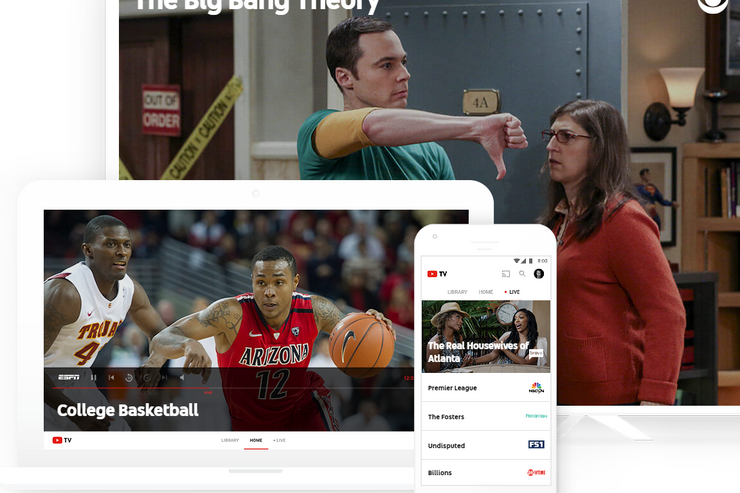
Task: Click the CBS eye logo on TV
Action: coord(713,4)
